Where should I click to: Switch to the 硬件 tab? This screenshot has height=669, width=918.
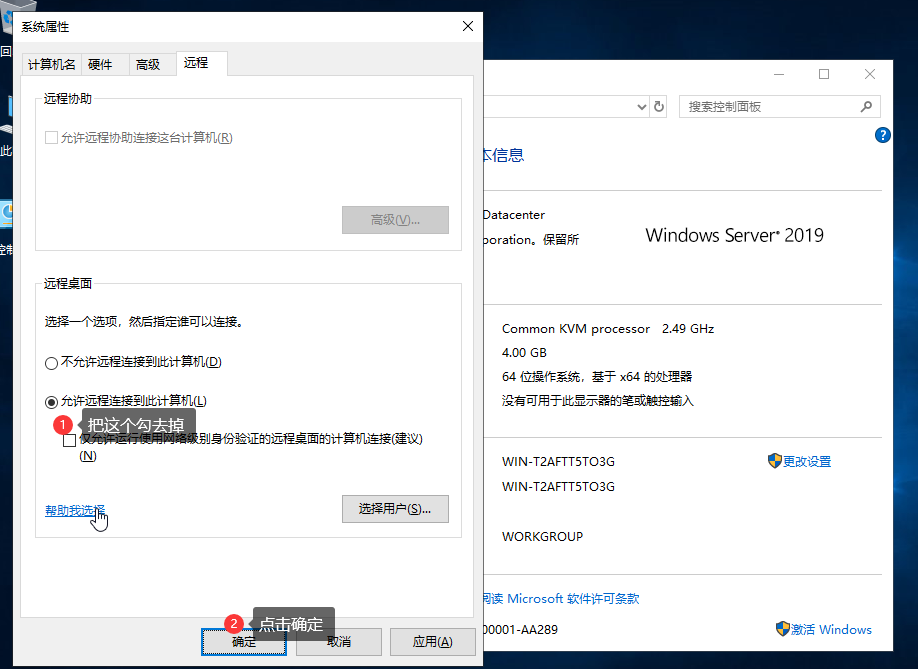[x=100, y=64]
